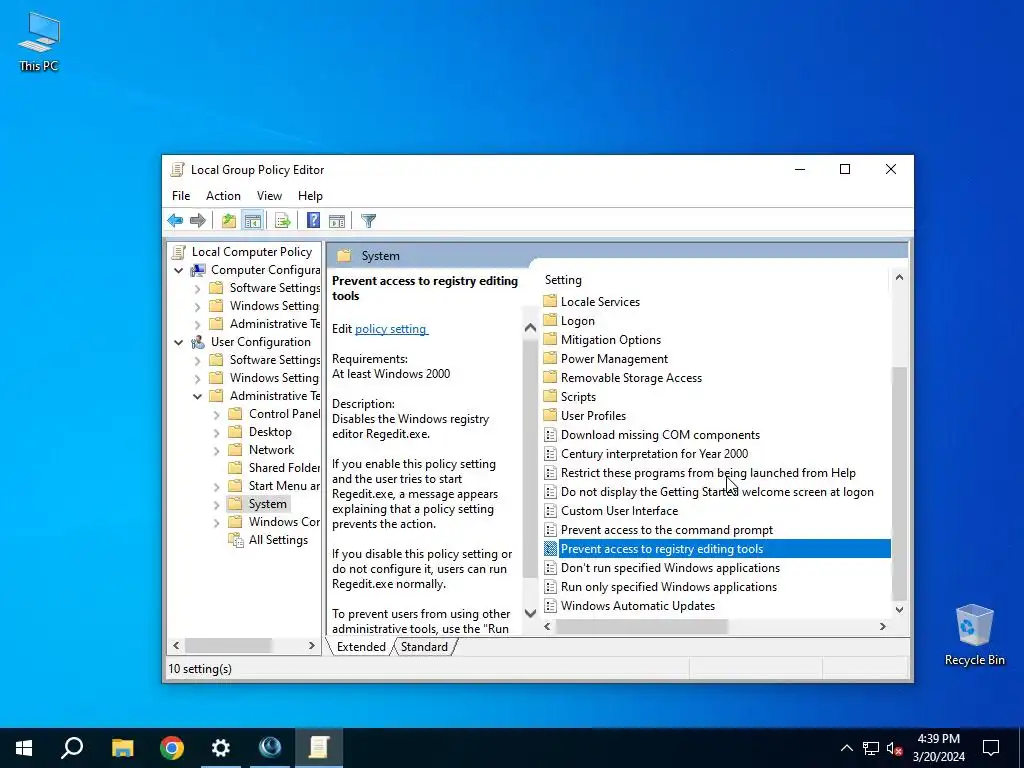
Task: Select Custom User Interface setting
Action: (x=619, y=511)
